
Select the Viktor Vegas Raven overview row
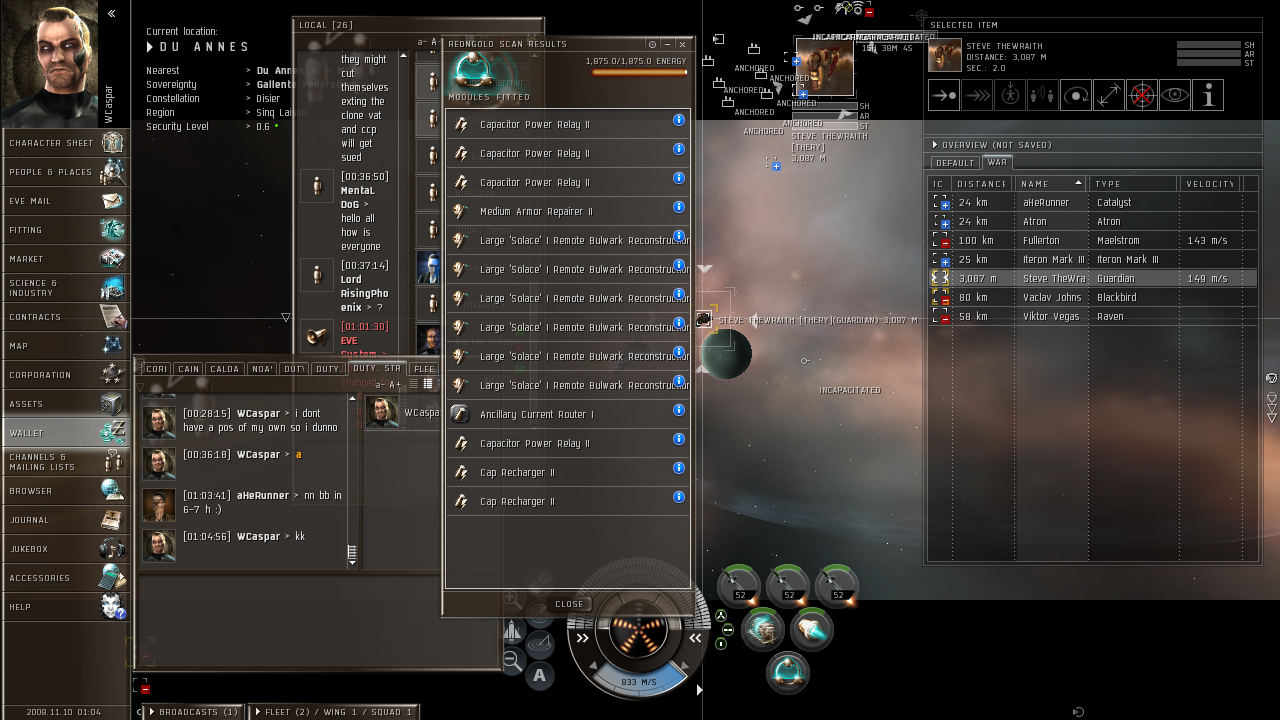[x=1093, y=316]
